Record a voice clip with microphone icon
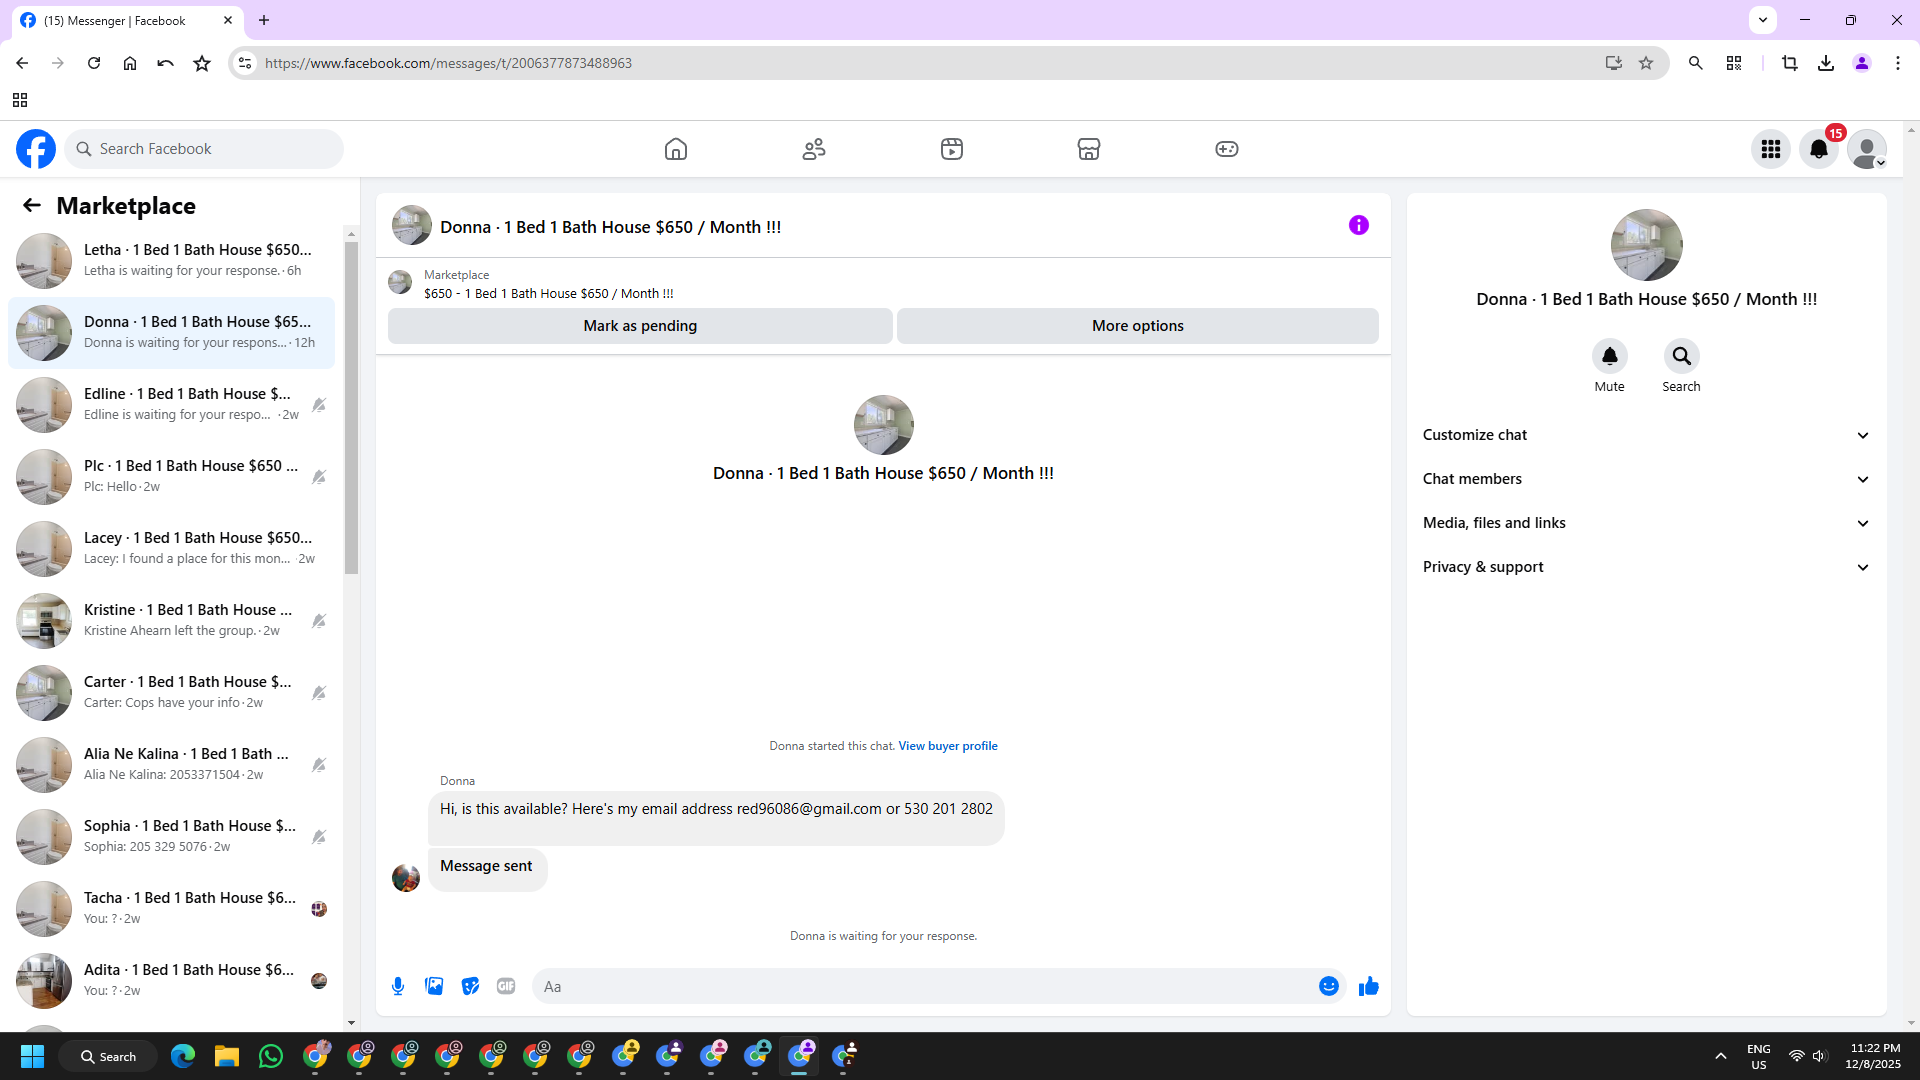 398,986
